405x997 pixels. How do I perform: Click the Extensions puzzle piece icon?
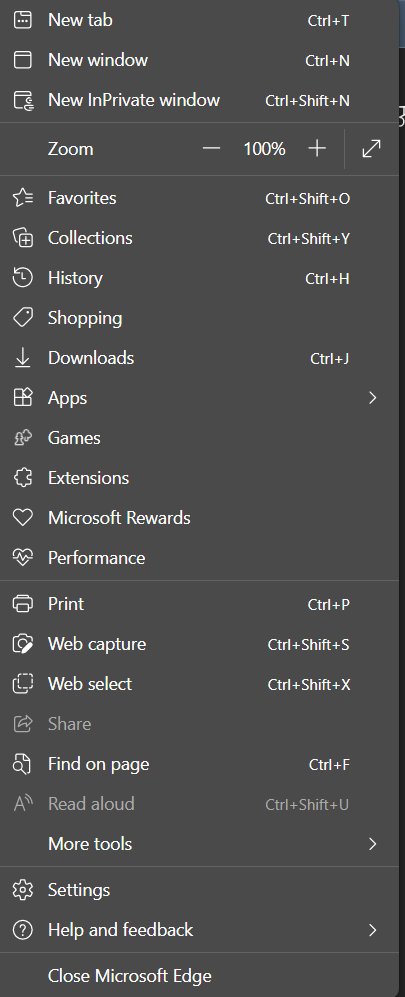23,478
